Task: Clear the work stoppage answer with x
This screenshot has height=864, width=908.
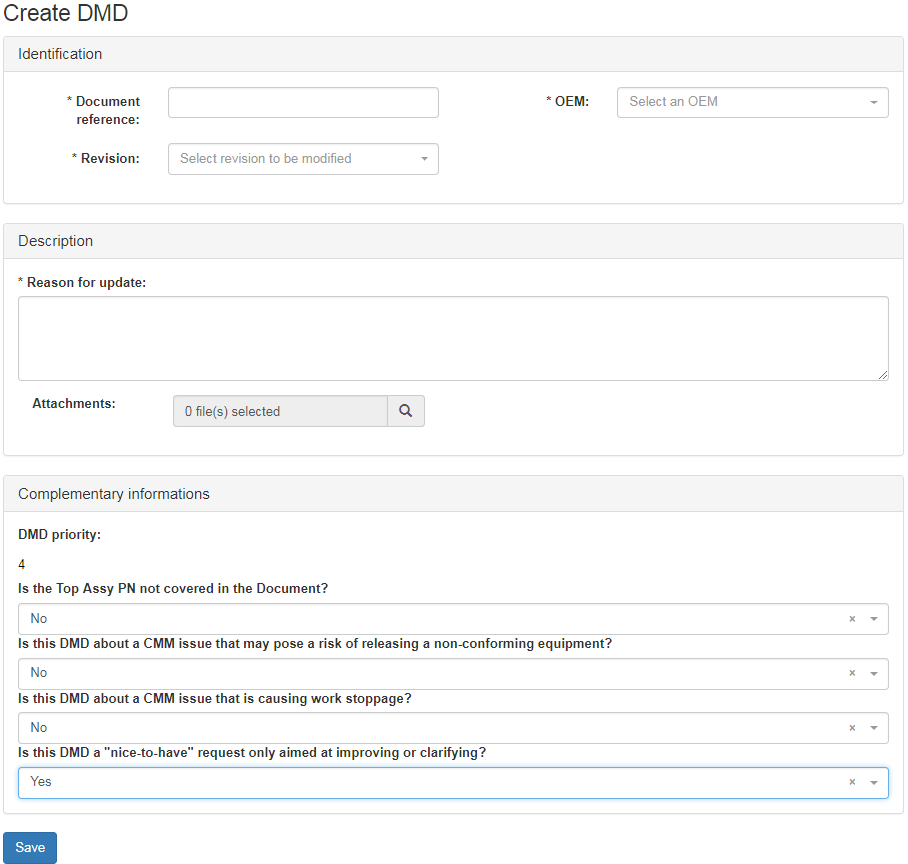Action: coord(852,728)
